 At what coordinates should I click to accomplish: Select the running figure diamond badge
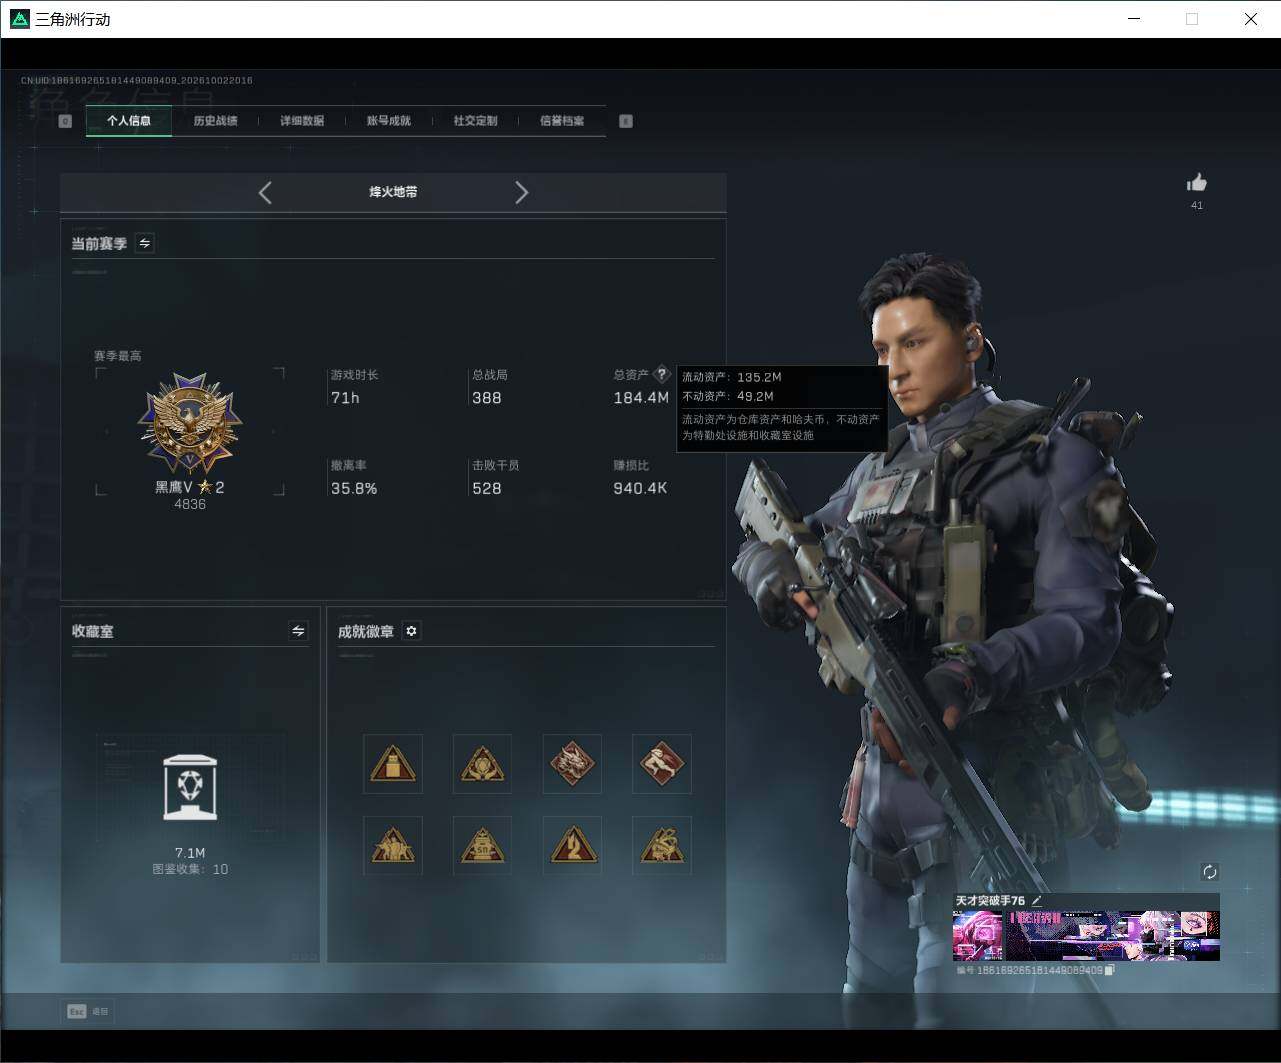click(662, 764)
